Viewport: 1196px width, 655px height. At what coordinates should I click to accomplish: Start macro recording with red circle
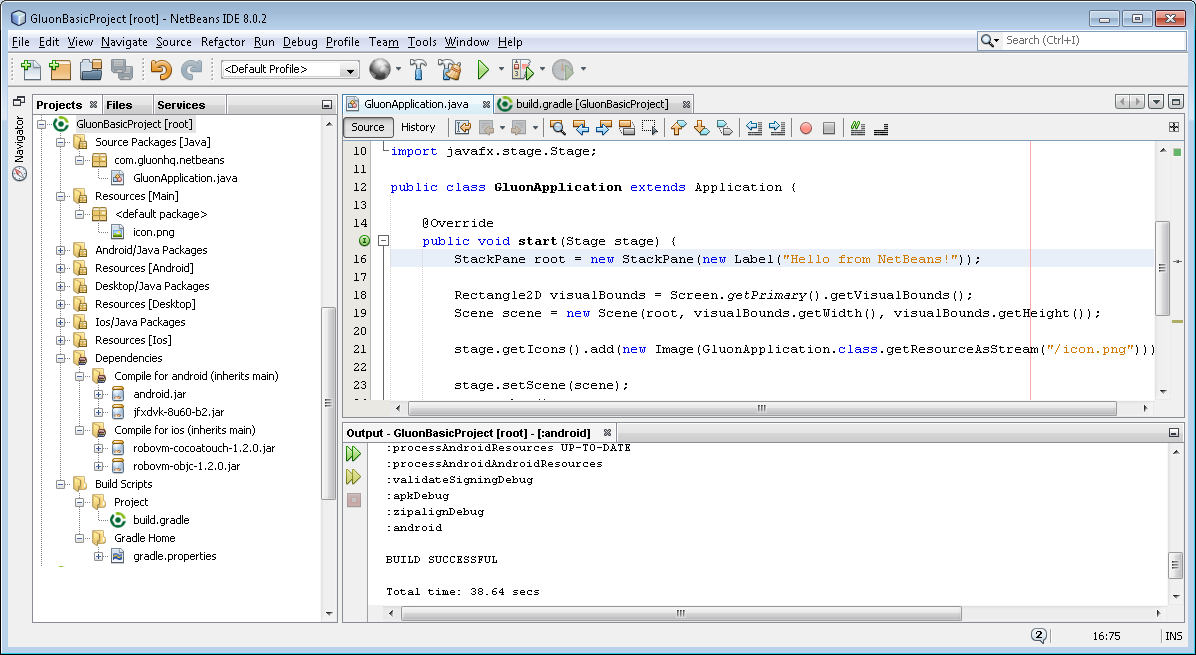[x=805, y=128]
